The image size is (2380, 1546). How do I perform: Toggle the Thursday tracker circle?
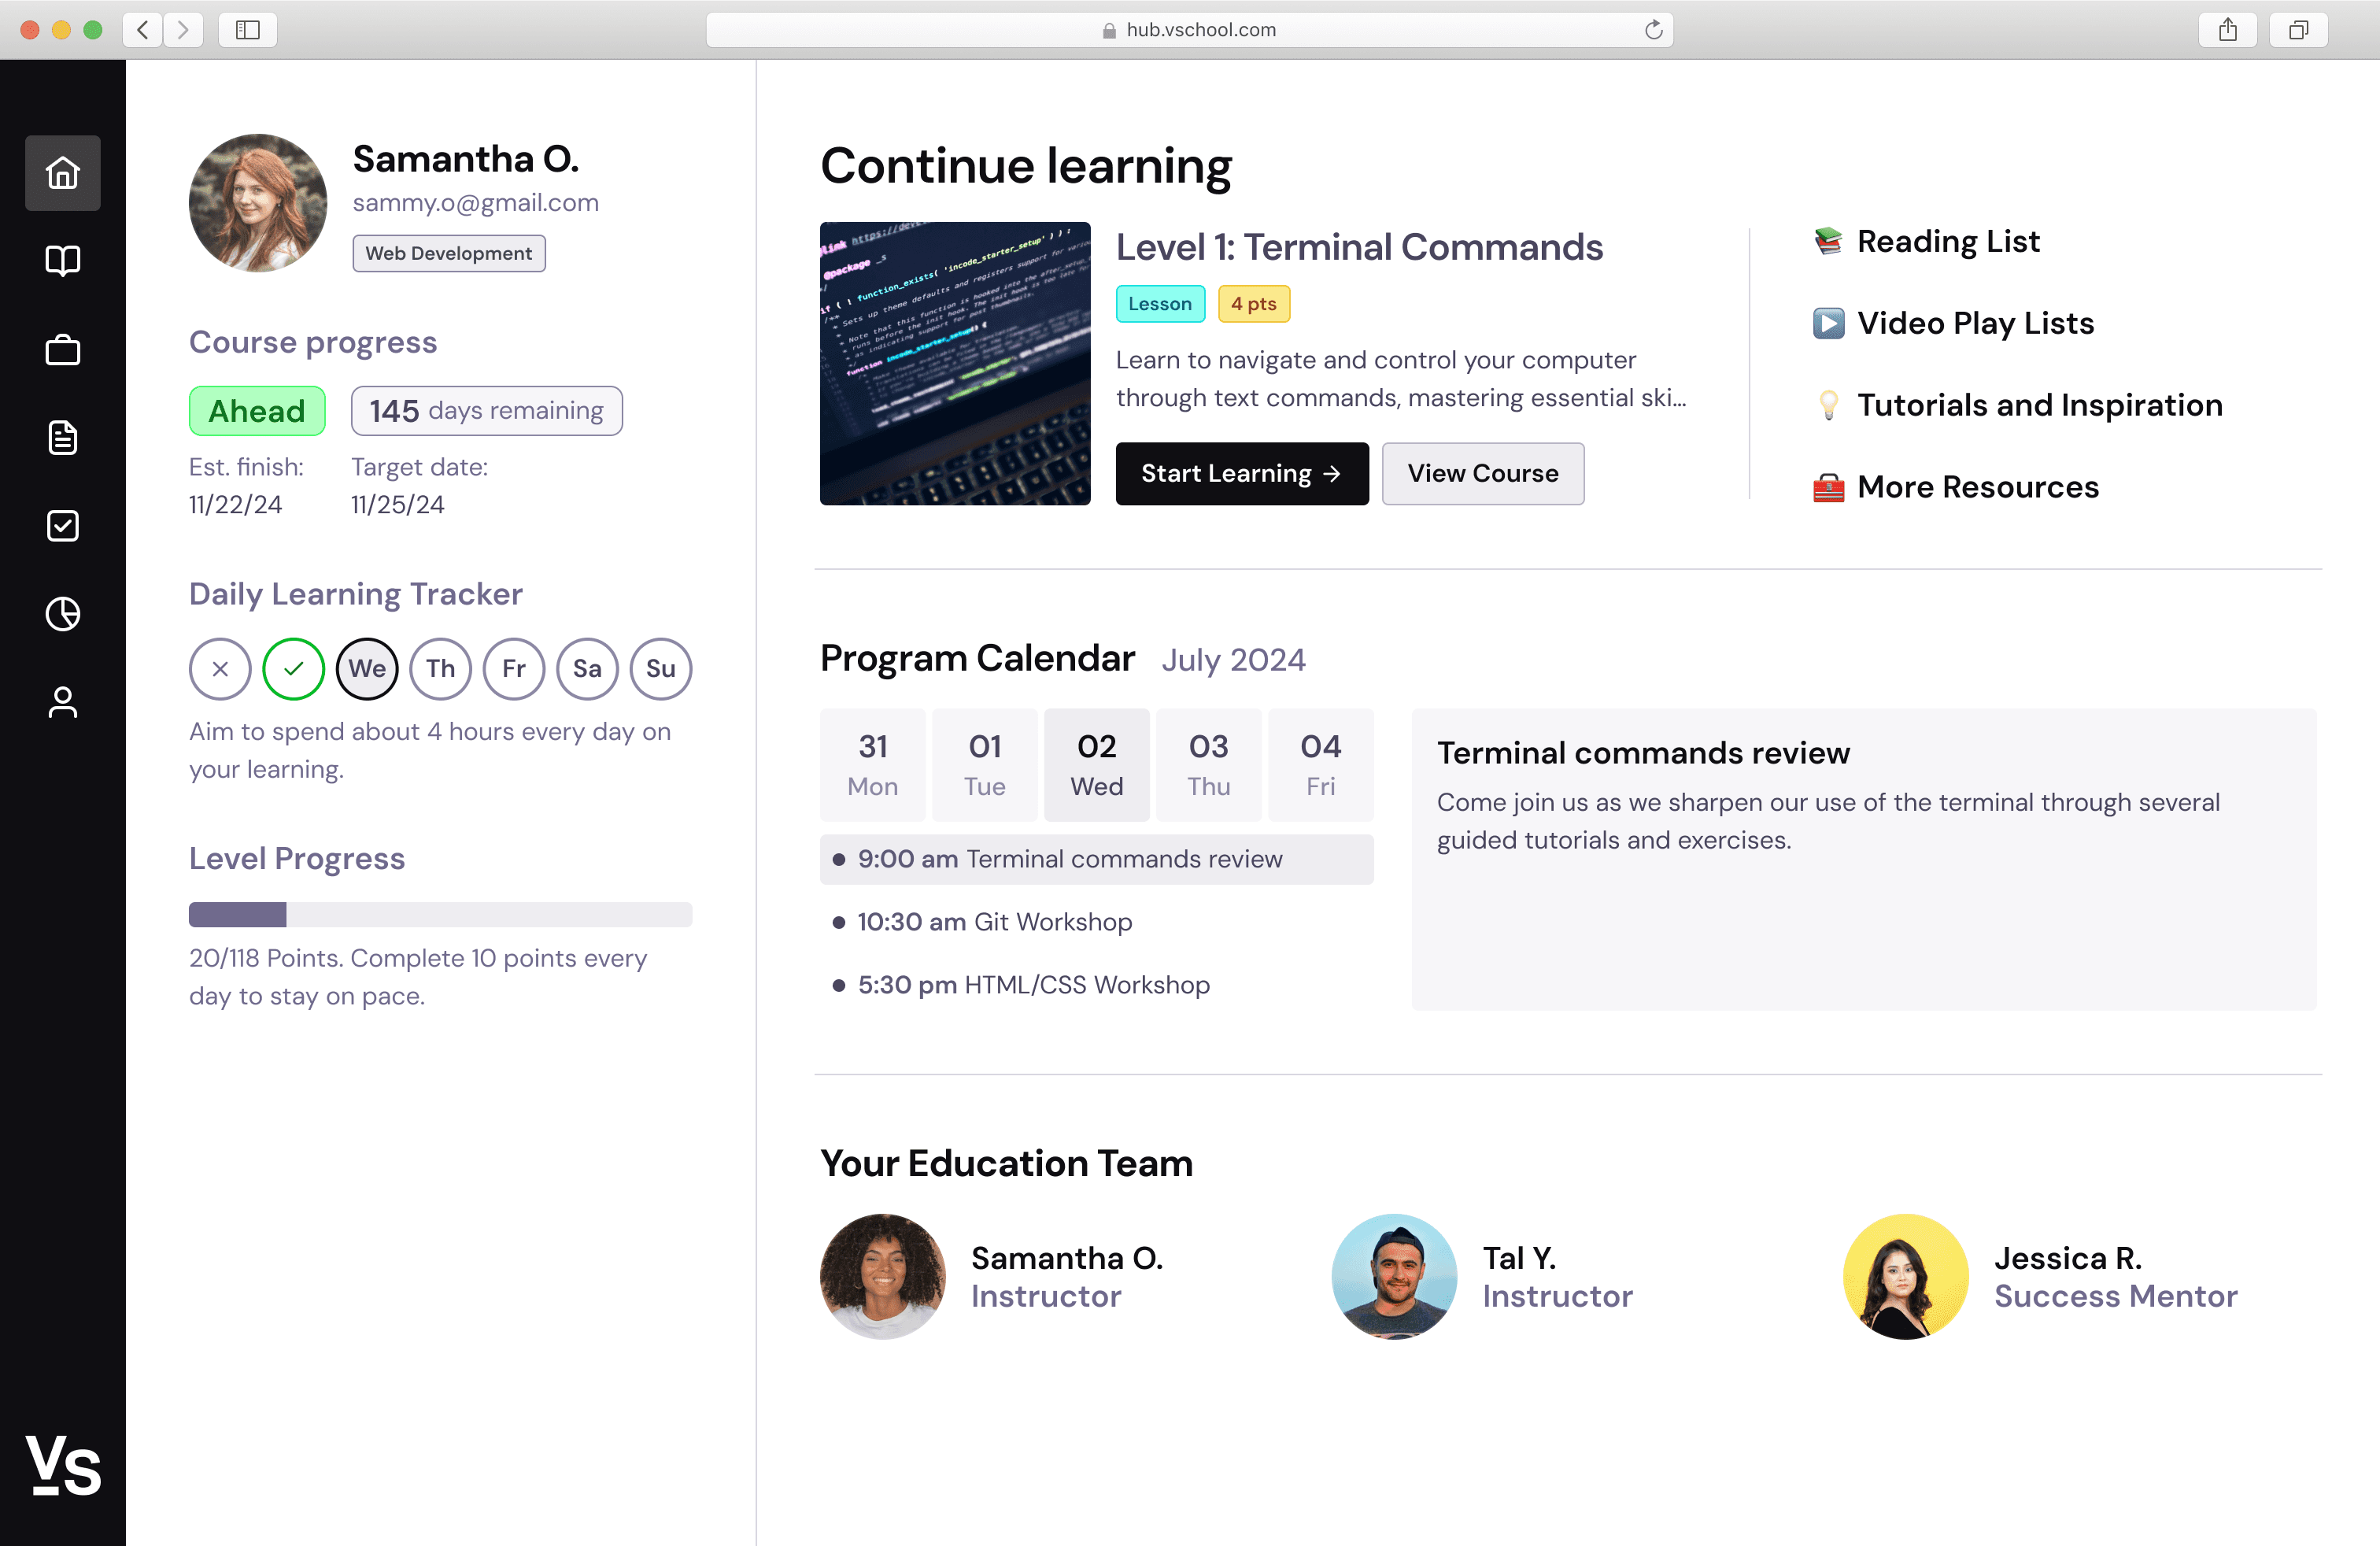[440, 668]
